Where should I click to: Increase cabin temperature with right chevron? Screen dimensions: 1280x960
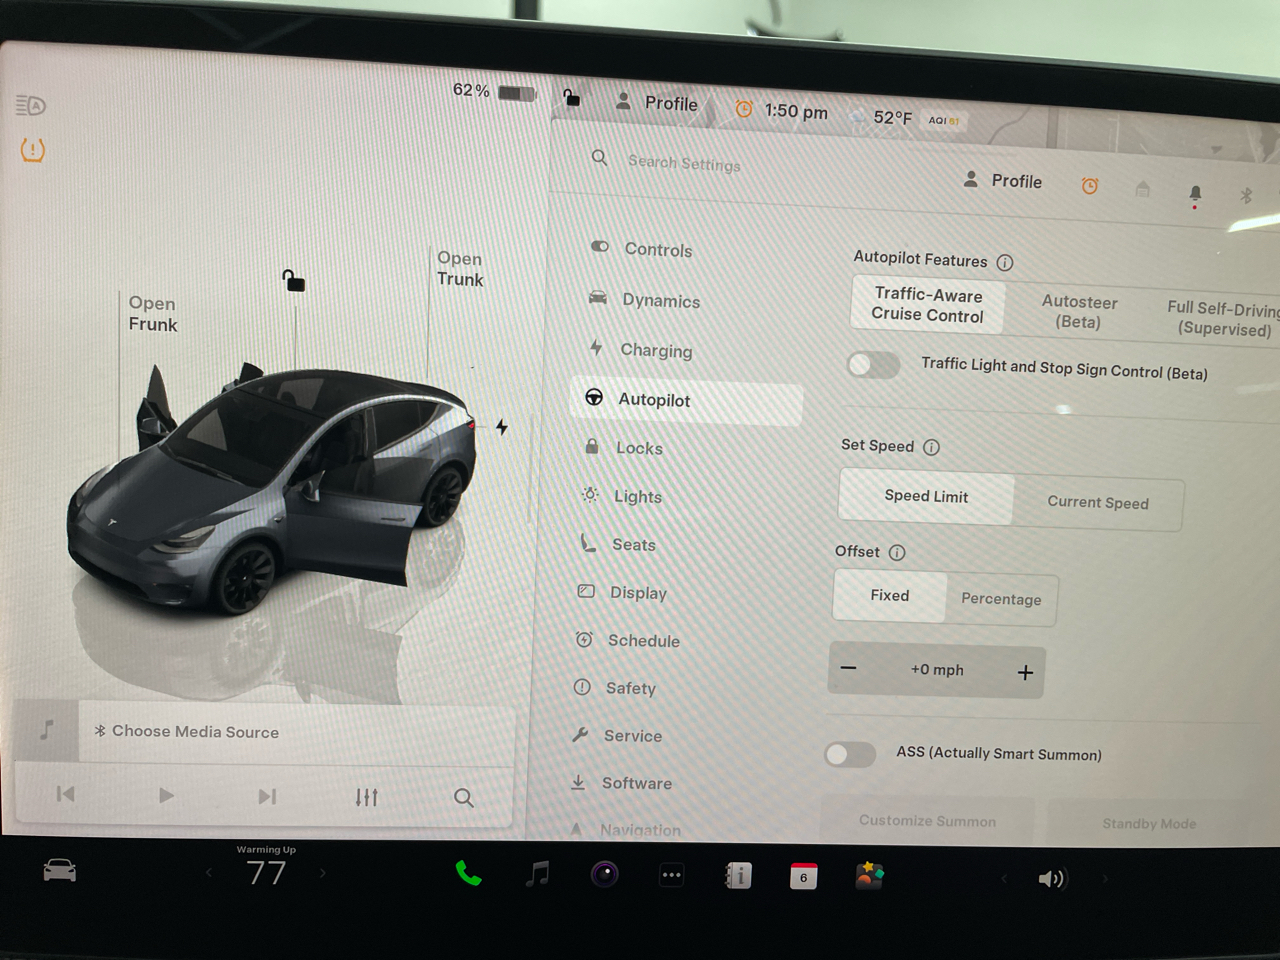pos(323,873)
